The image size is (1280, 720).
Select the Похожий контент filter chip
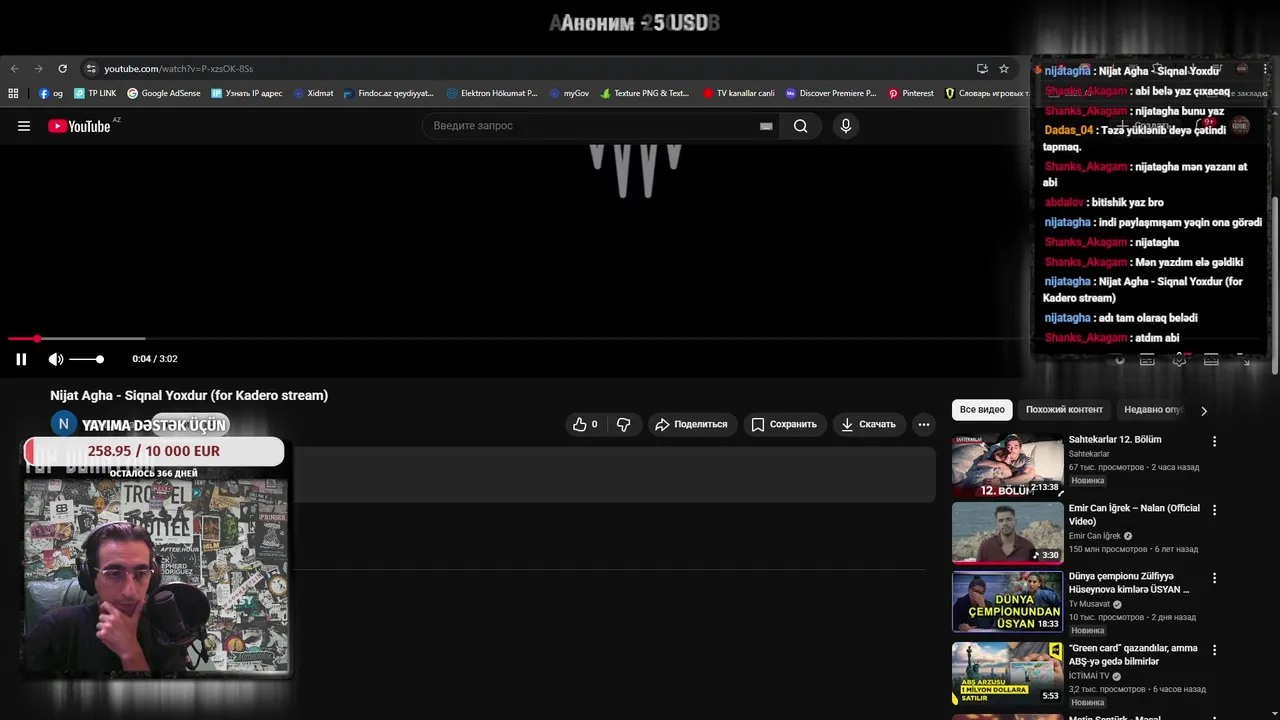1064,409
